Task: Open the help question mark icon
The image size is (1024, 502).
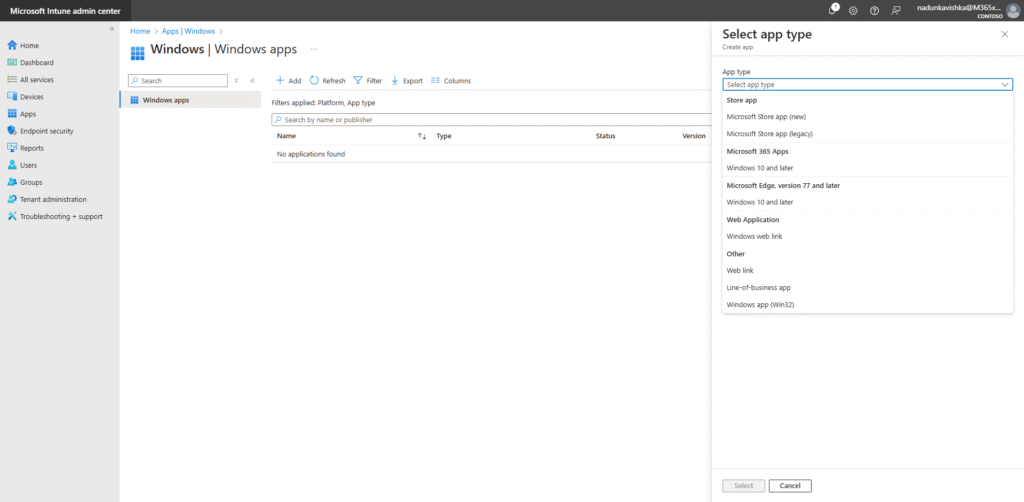Action: coord(874,10)
